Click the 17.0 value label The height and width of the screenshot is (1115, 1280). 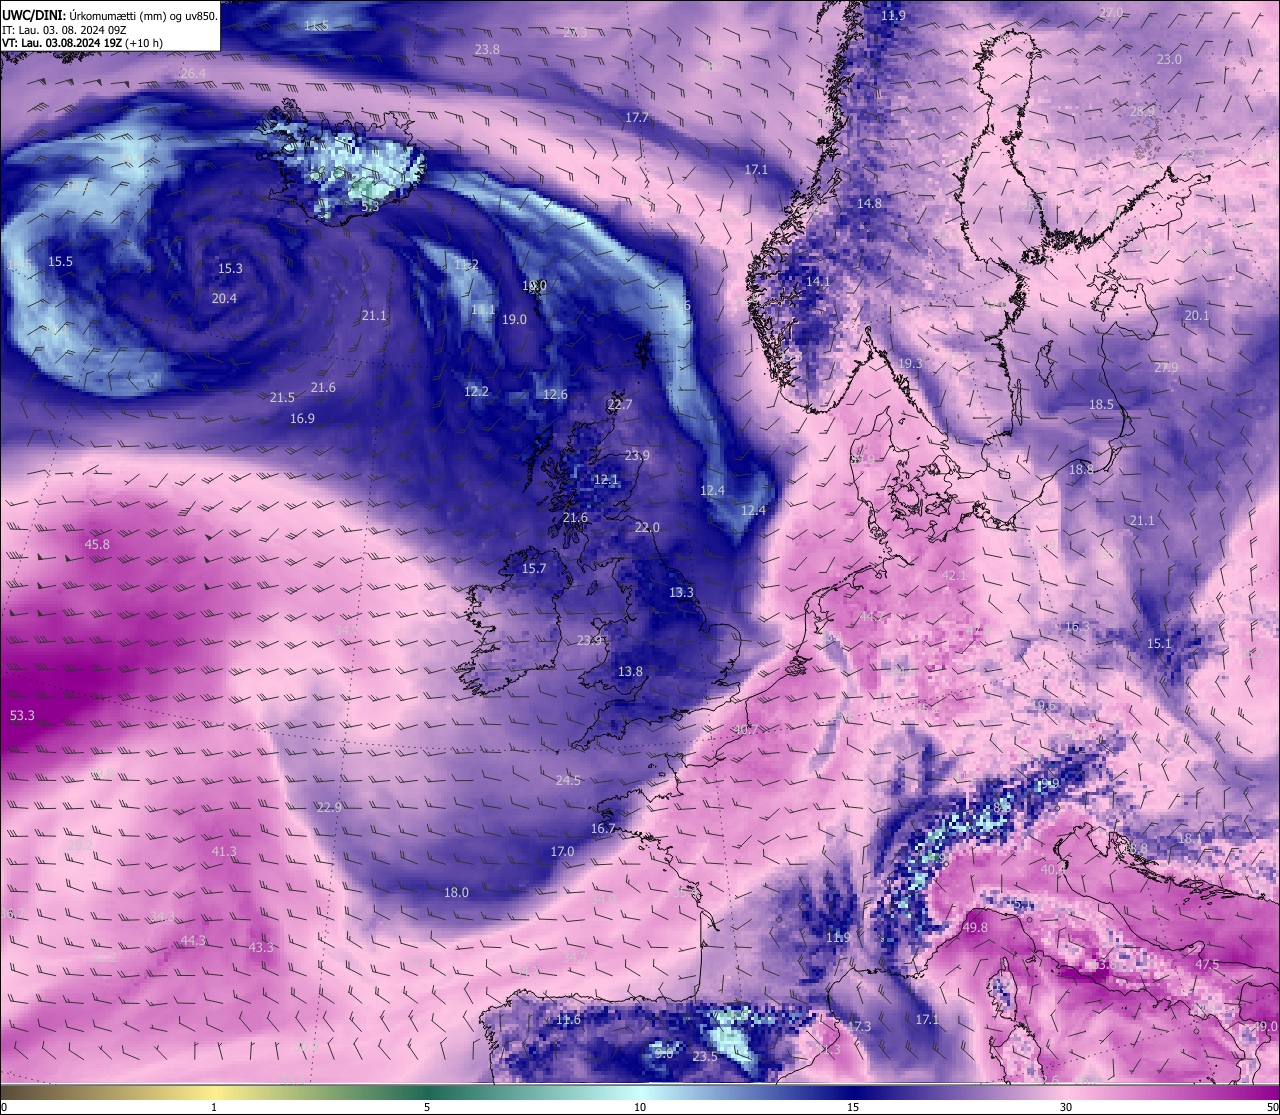(562, 851)
